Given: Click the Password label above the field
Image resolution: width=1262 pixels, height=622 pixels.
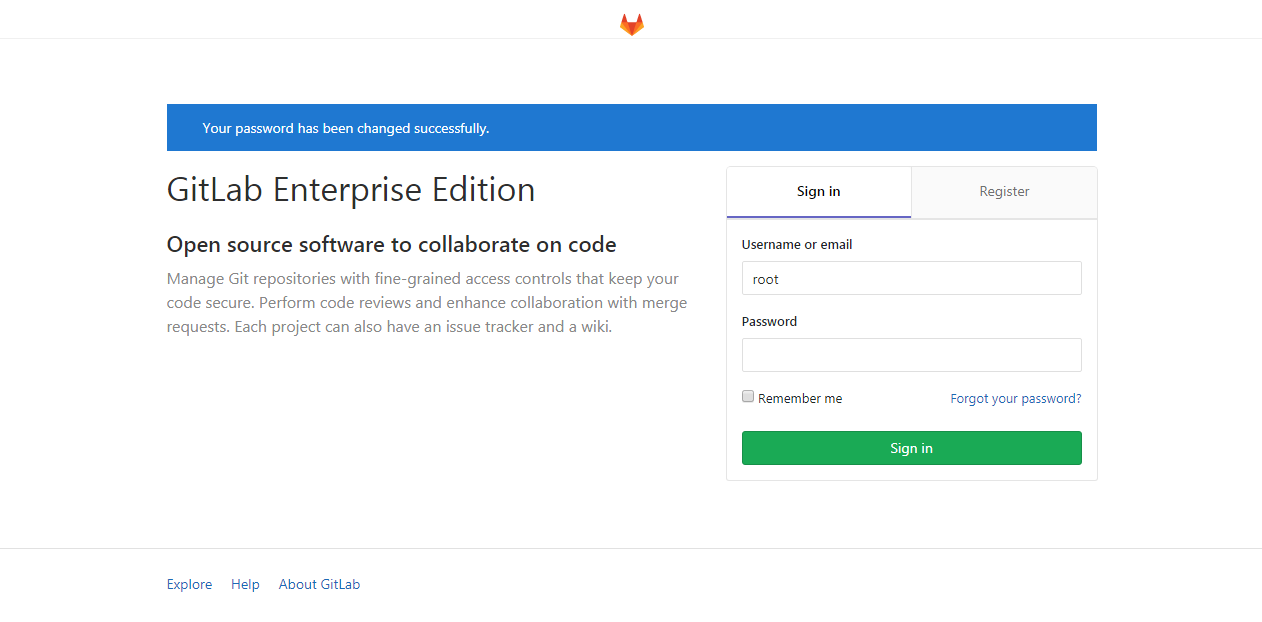Looking at the screenshot, I should pyautogui.click(x=769, y=321).
